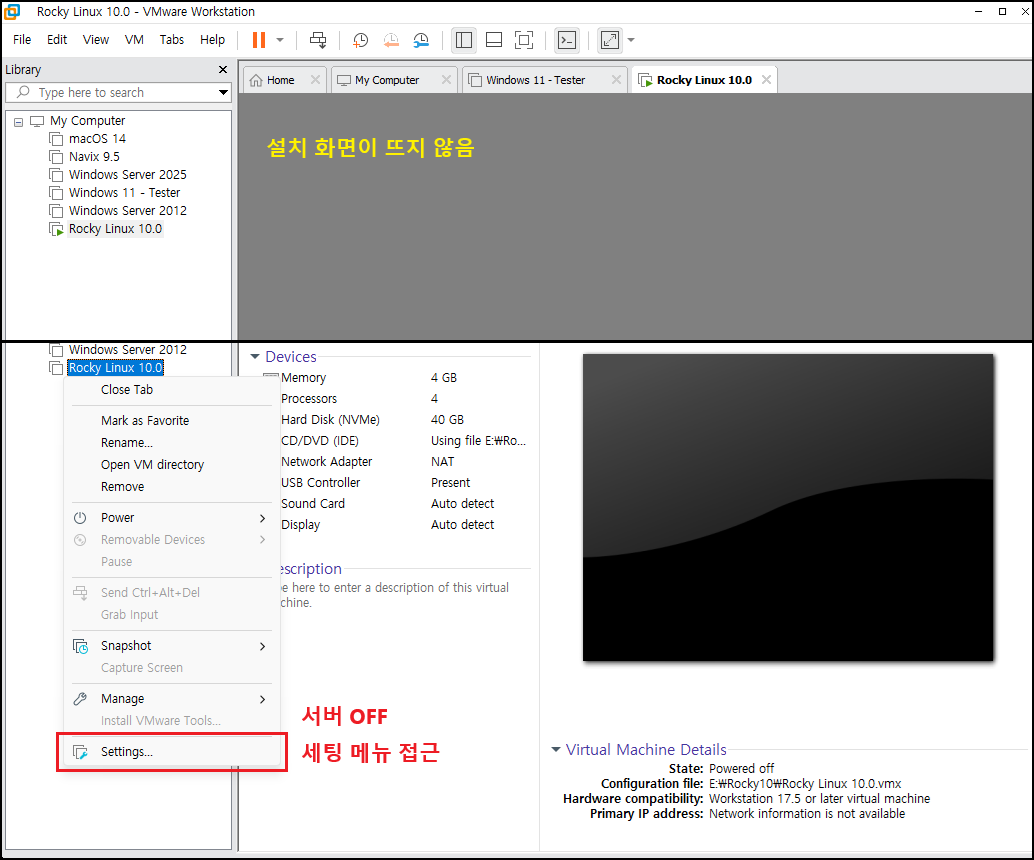Image resolution: width=1034 pixels, height=860 pixels.
Task: Click the orange Pause VM toolbar button
Action: coord(258,40)
